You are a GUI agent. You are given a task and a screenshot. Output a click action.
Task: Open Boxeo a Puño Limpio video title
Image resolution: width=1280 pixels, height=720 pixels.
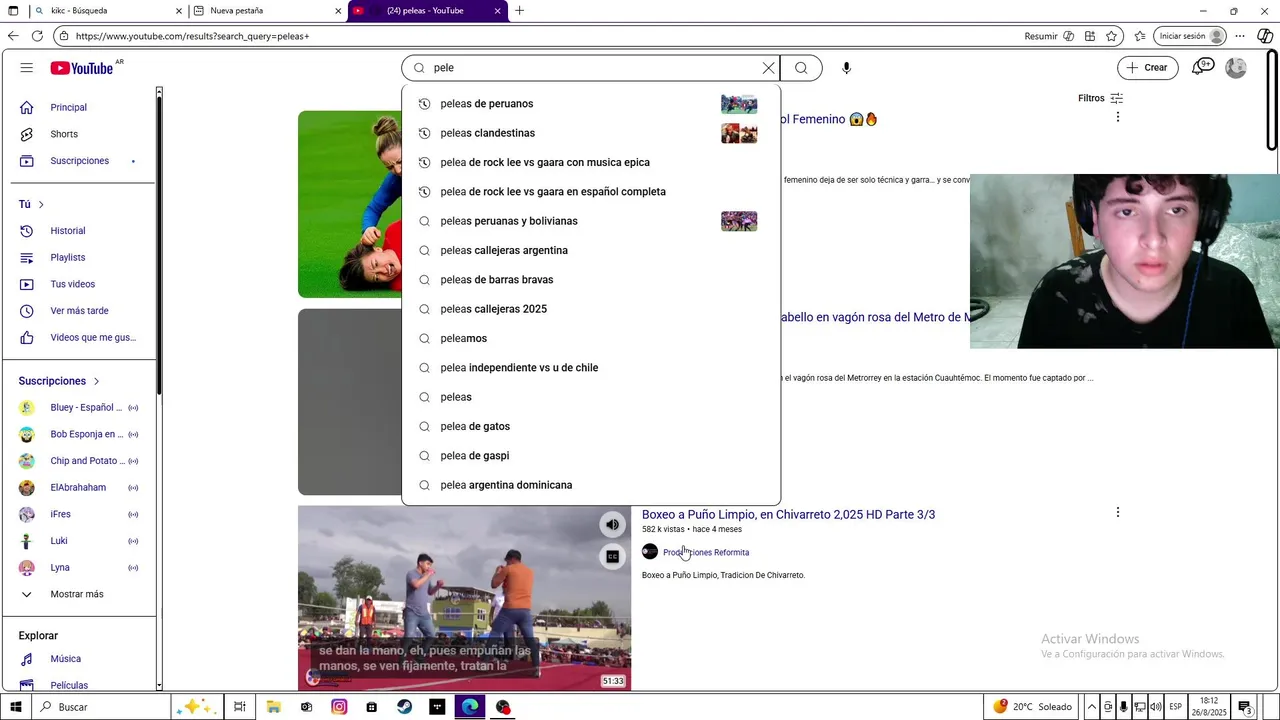(788, 514)
